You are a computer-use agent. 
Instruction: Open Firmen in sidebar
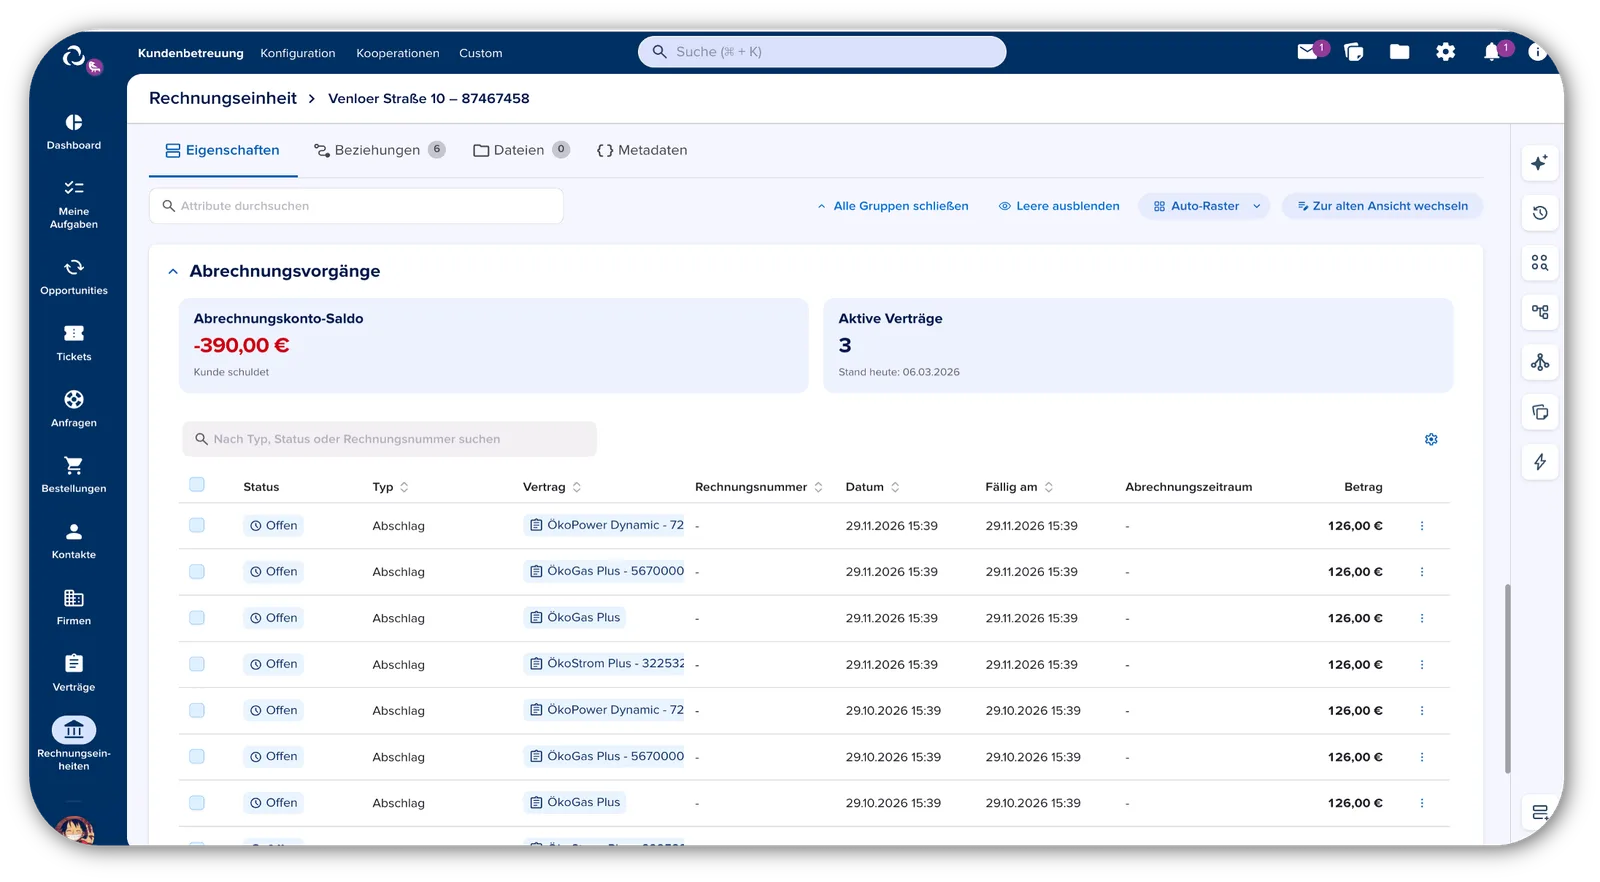coord(74,607)
